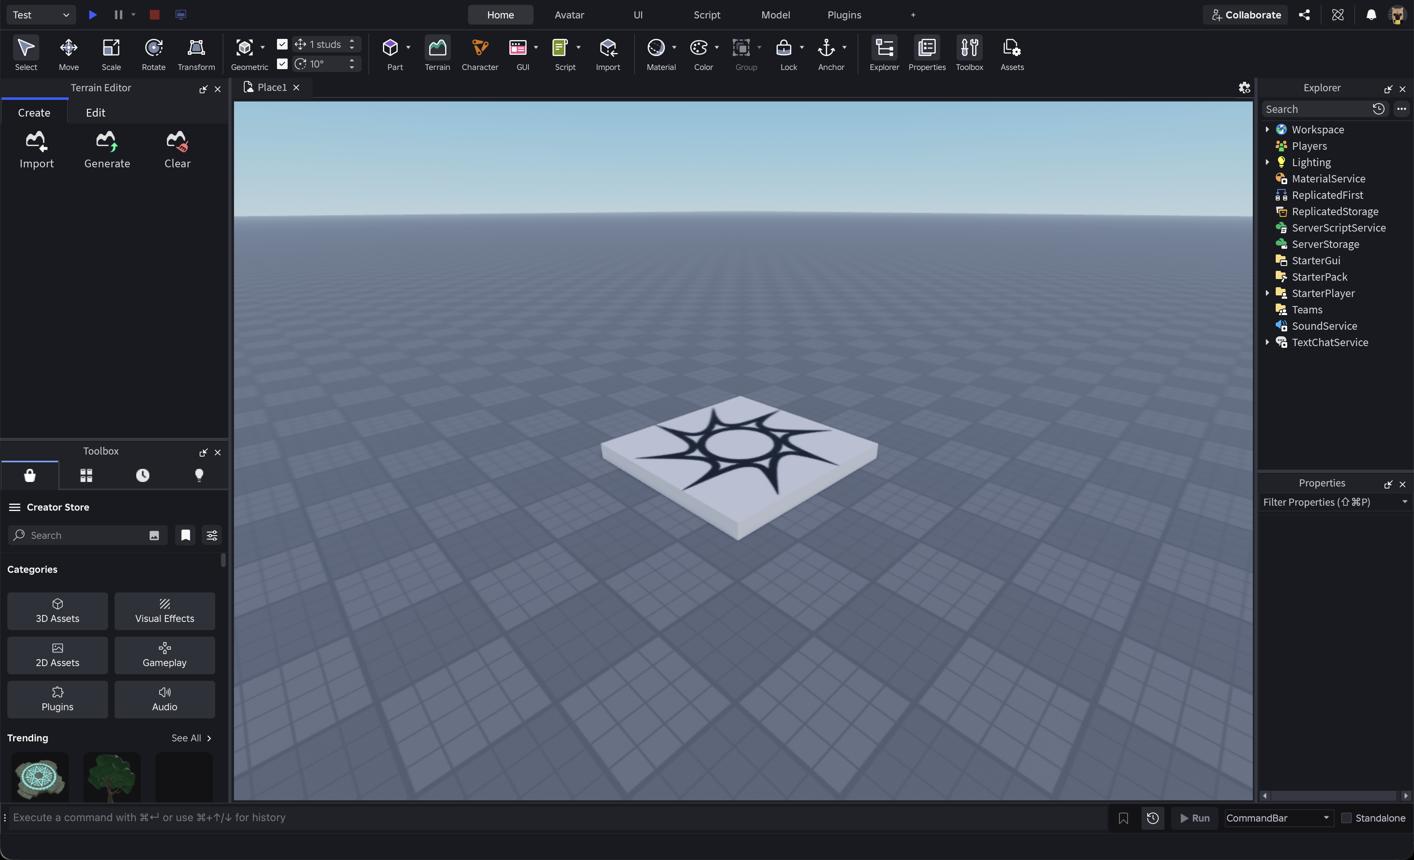Image resolution: width=1414 pixels, height=860 pixels.
Task: Expand the Workspace tree node
Action: point(1267,130)
